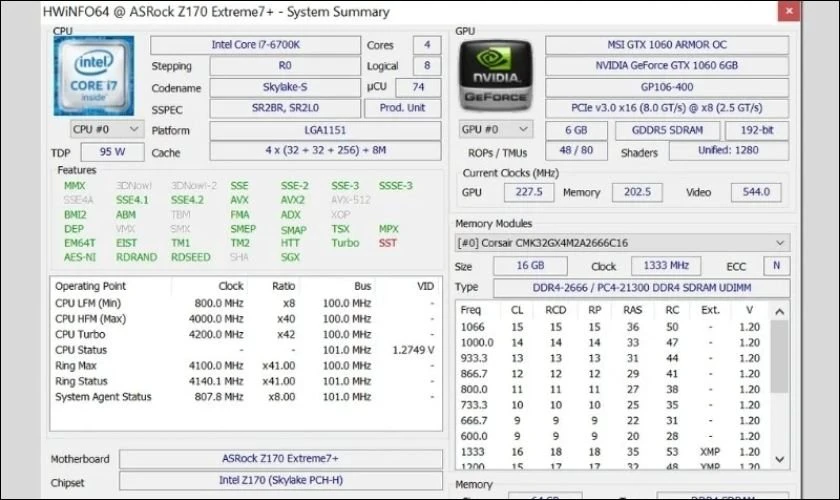
Task: Click the memory timings scroll down arrow
Action: tap(779, 459)
